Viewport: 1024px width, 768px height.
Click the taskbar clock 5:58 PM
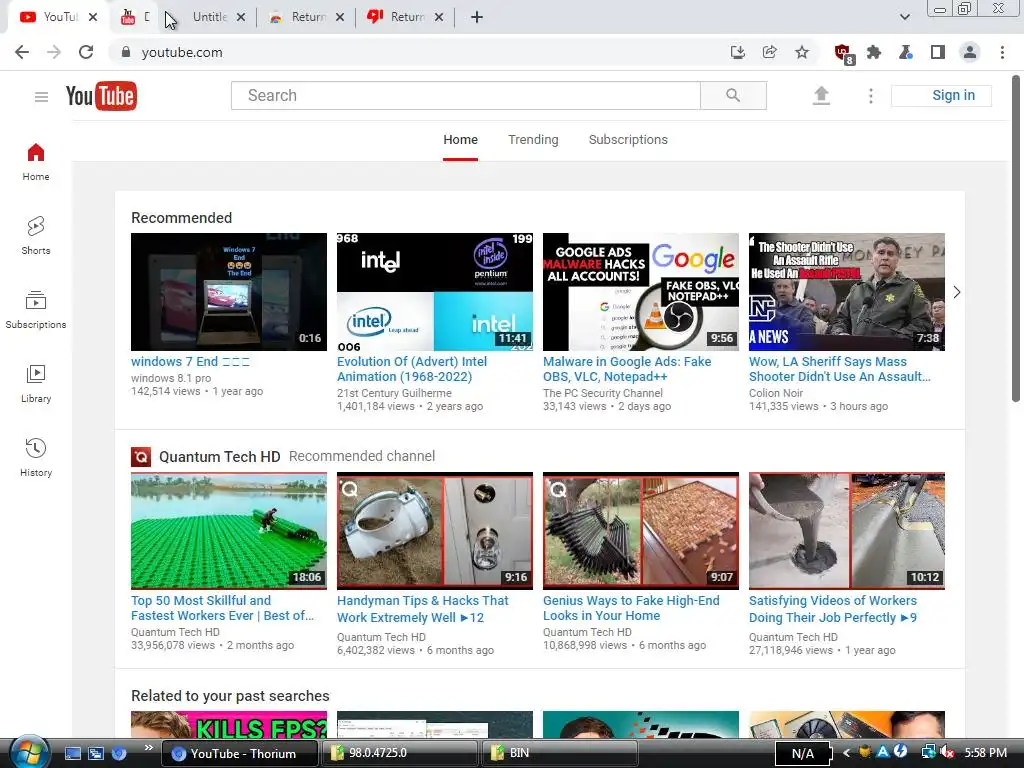coord(985,753)
